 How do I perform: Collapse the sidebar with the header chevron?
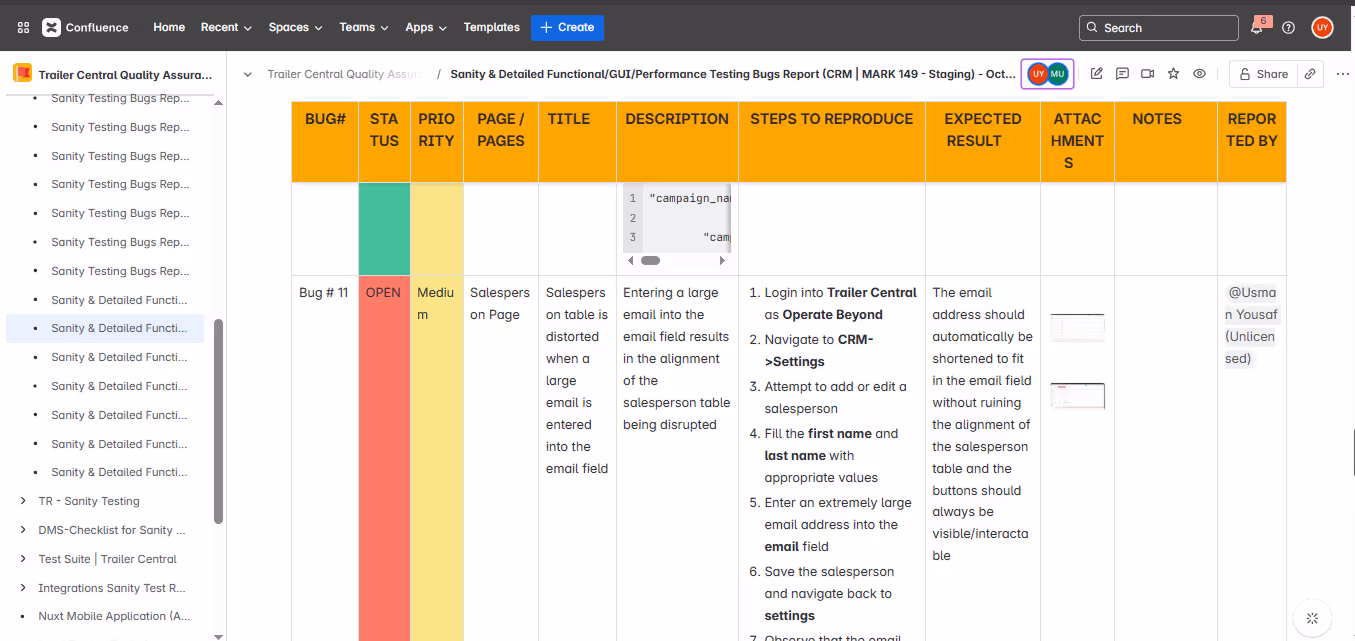[x=247, y=74]
